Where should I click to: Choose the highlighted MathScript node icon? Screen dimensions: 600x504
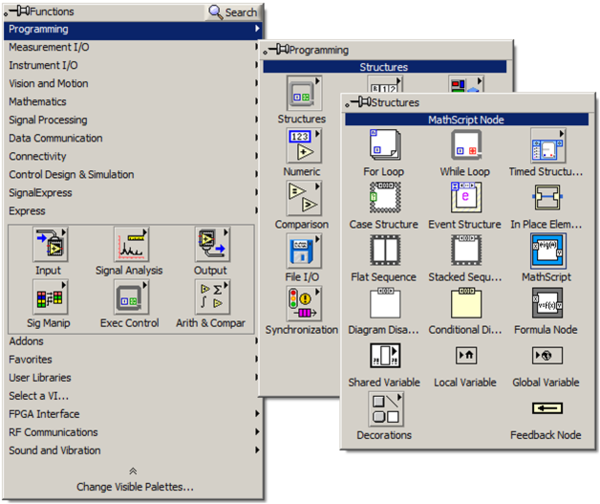pyautogui.click(x=548, y=251)
